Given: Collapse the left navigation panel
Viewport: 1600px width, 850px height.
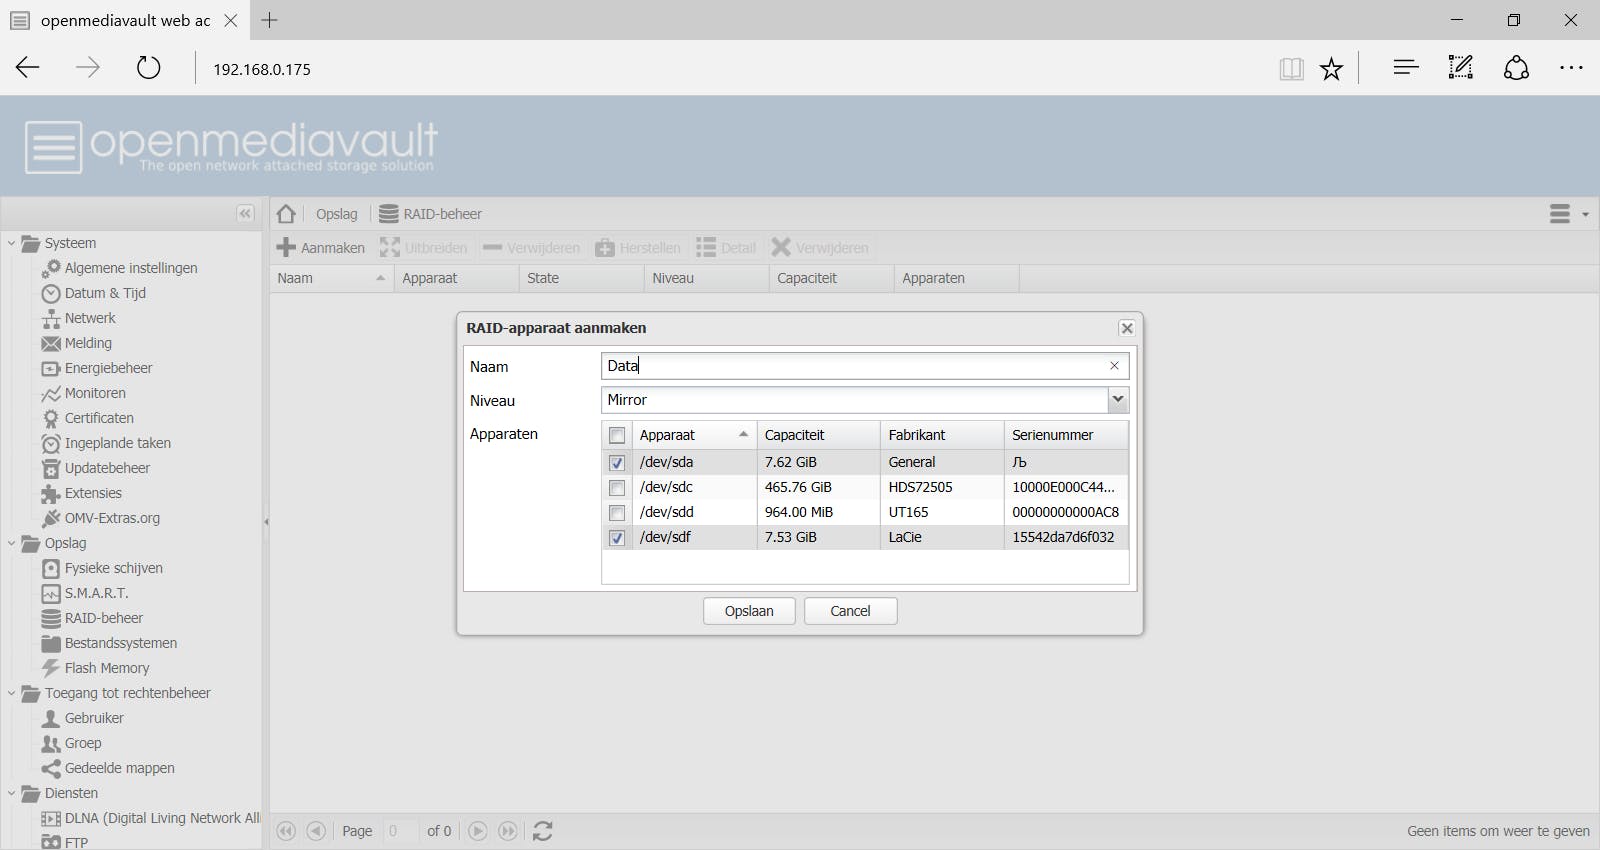Looking at the screenshot, I should click(x=245, y=213).
